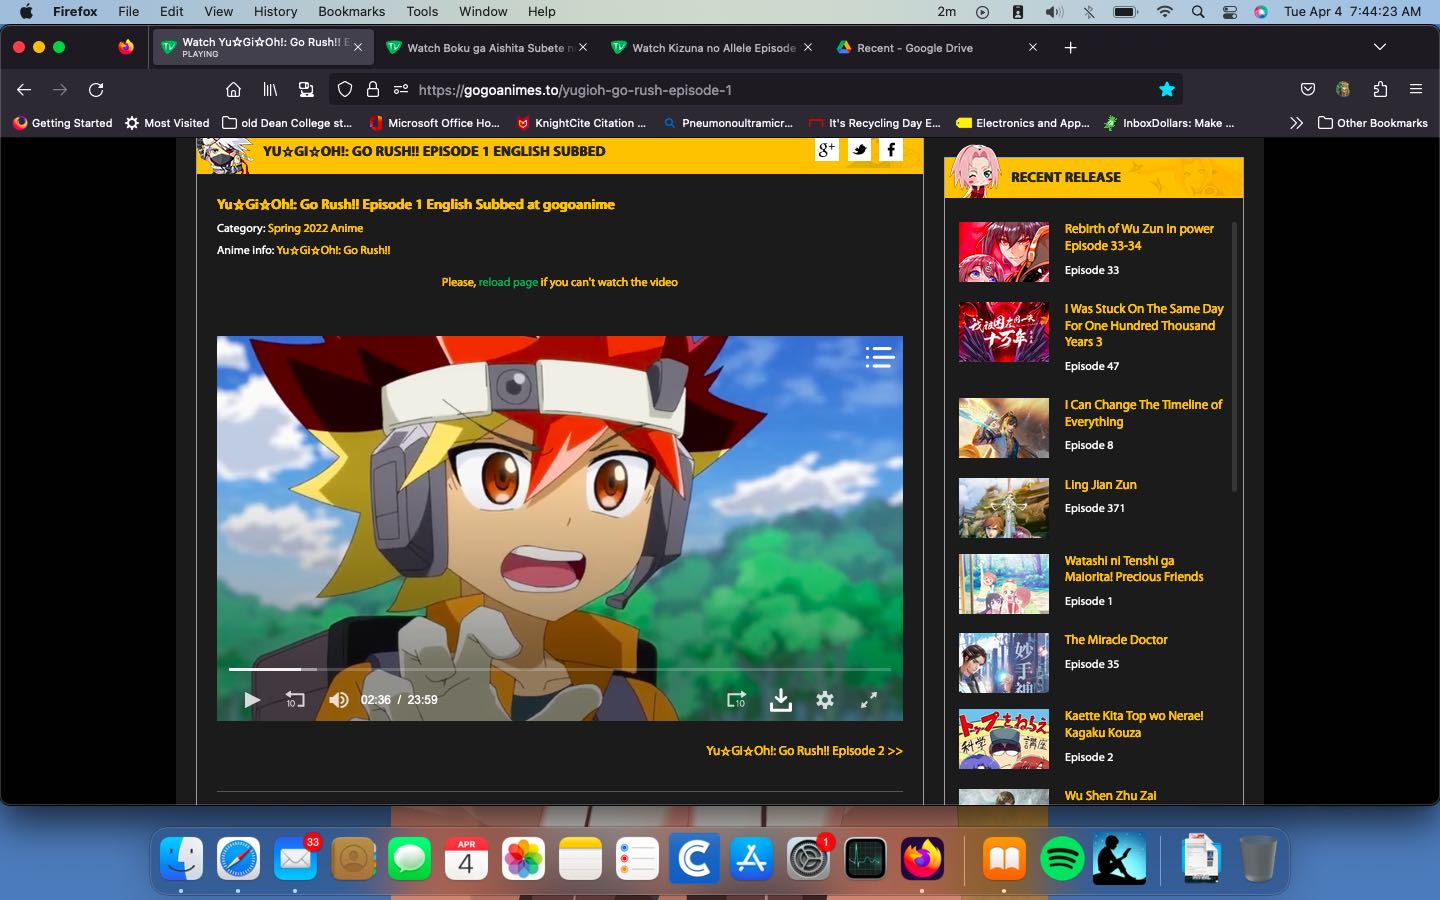Rewind the video 10 seconds
Viewport: 1440px width, 900px height.
point(295,700)
